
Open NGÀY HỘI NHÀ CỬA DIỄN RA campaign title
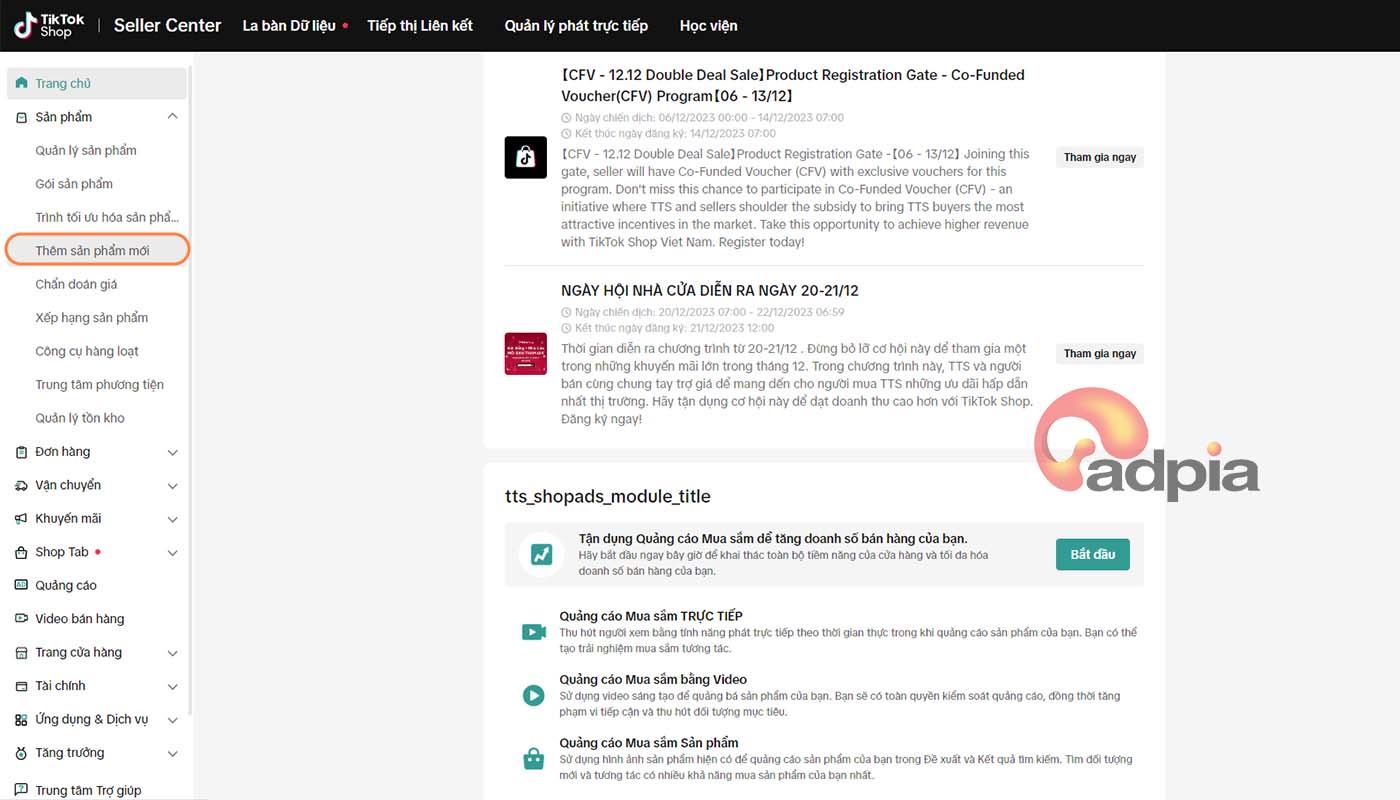pos(710,290)
